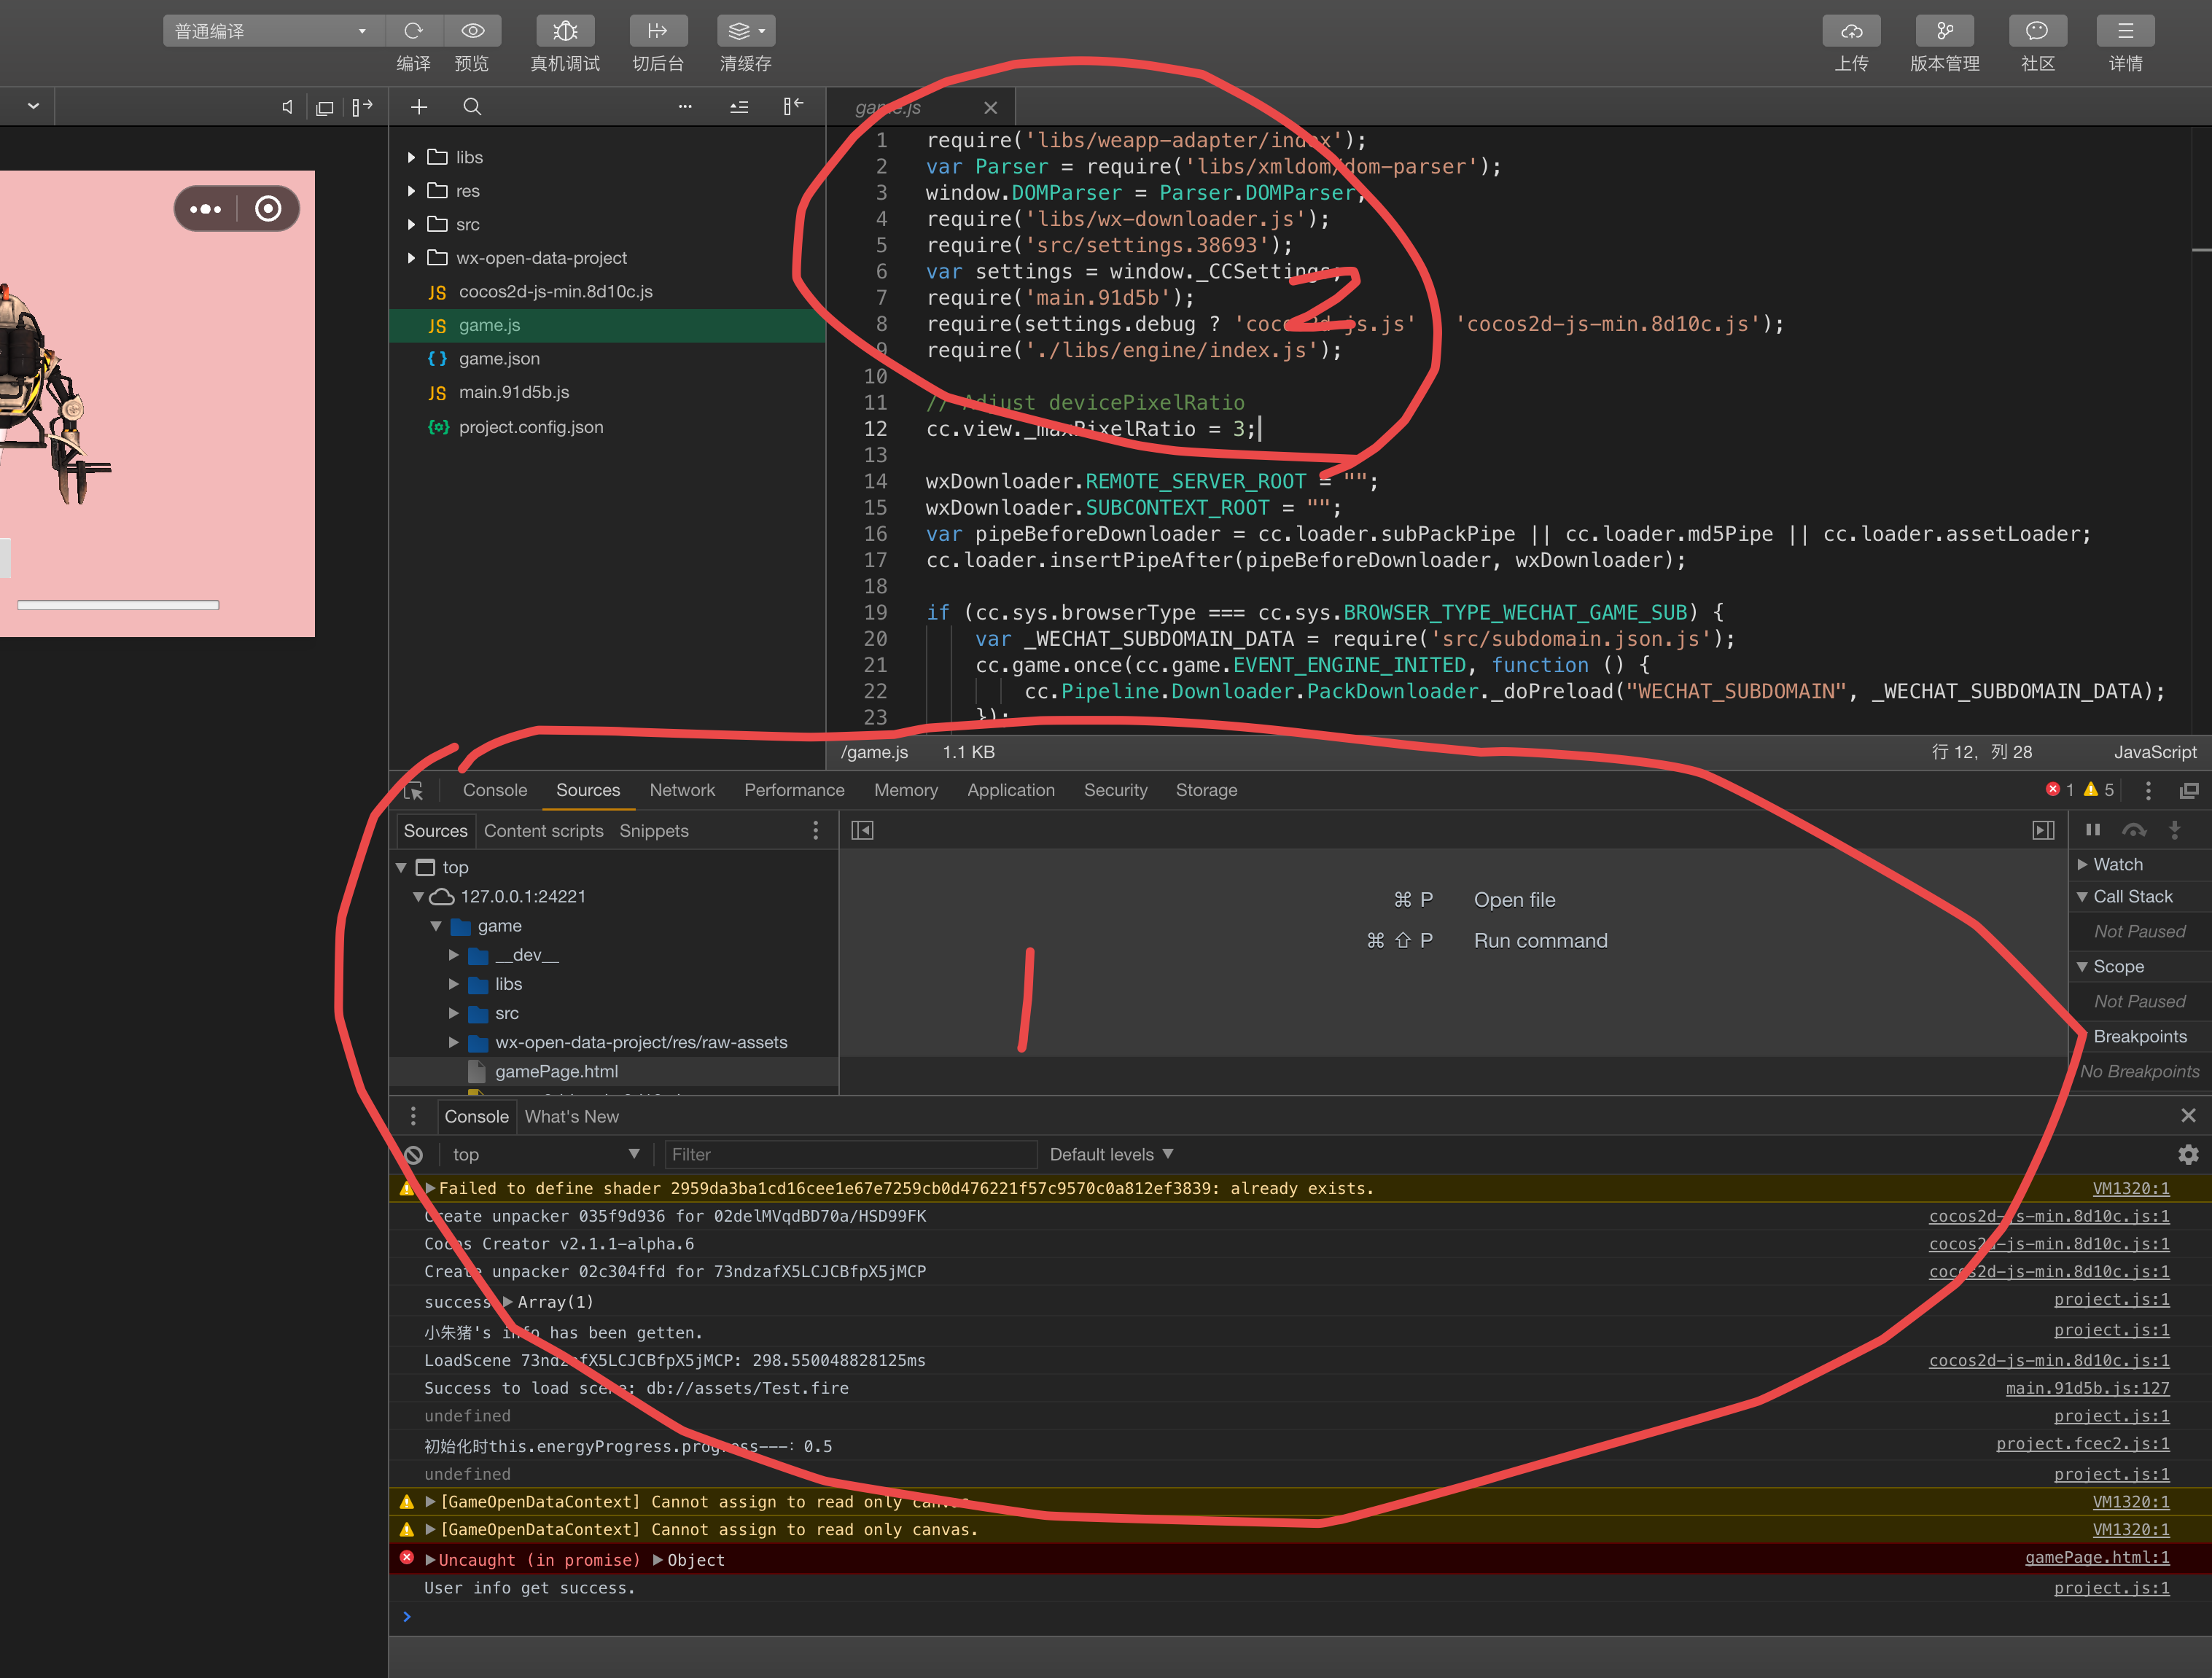Click the 预览 preview eye icon
Image resolution: width=2212 pixels, height=1678 pixels.
(472, 31)
